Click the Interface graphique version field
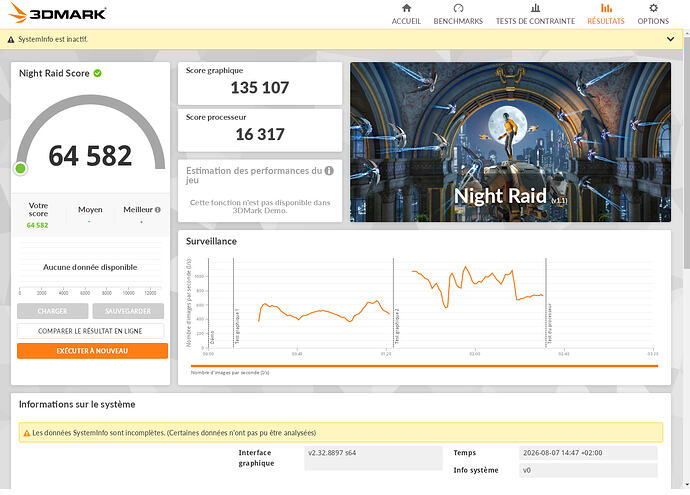Image resolution: width=690 pixels, height=495 pixels. [x=373, y=458]
